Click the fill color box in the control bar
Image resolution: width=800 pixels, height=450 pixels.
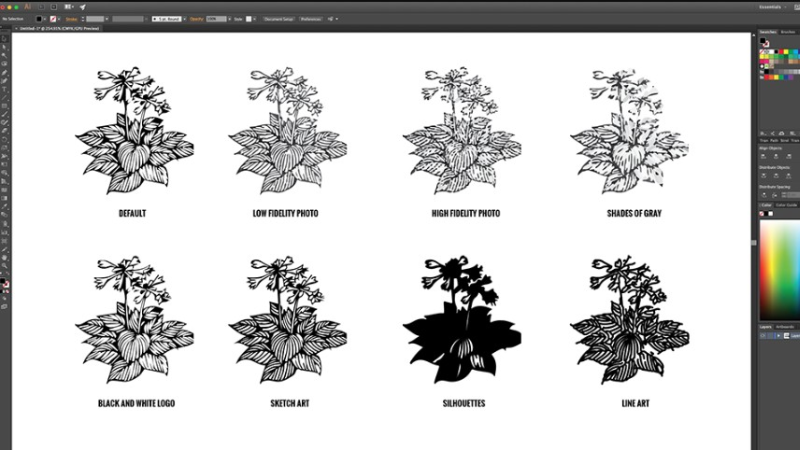[40, 19]
